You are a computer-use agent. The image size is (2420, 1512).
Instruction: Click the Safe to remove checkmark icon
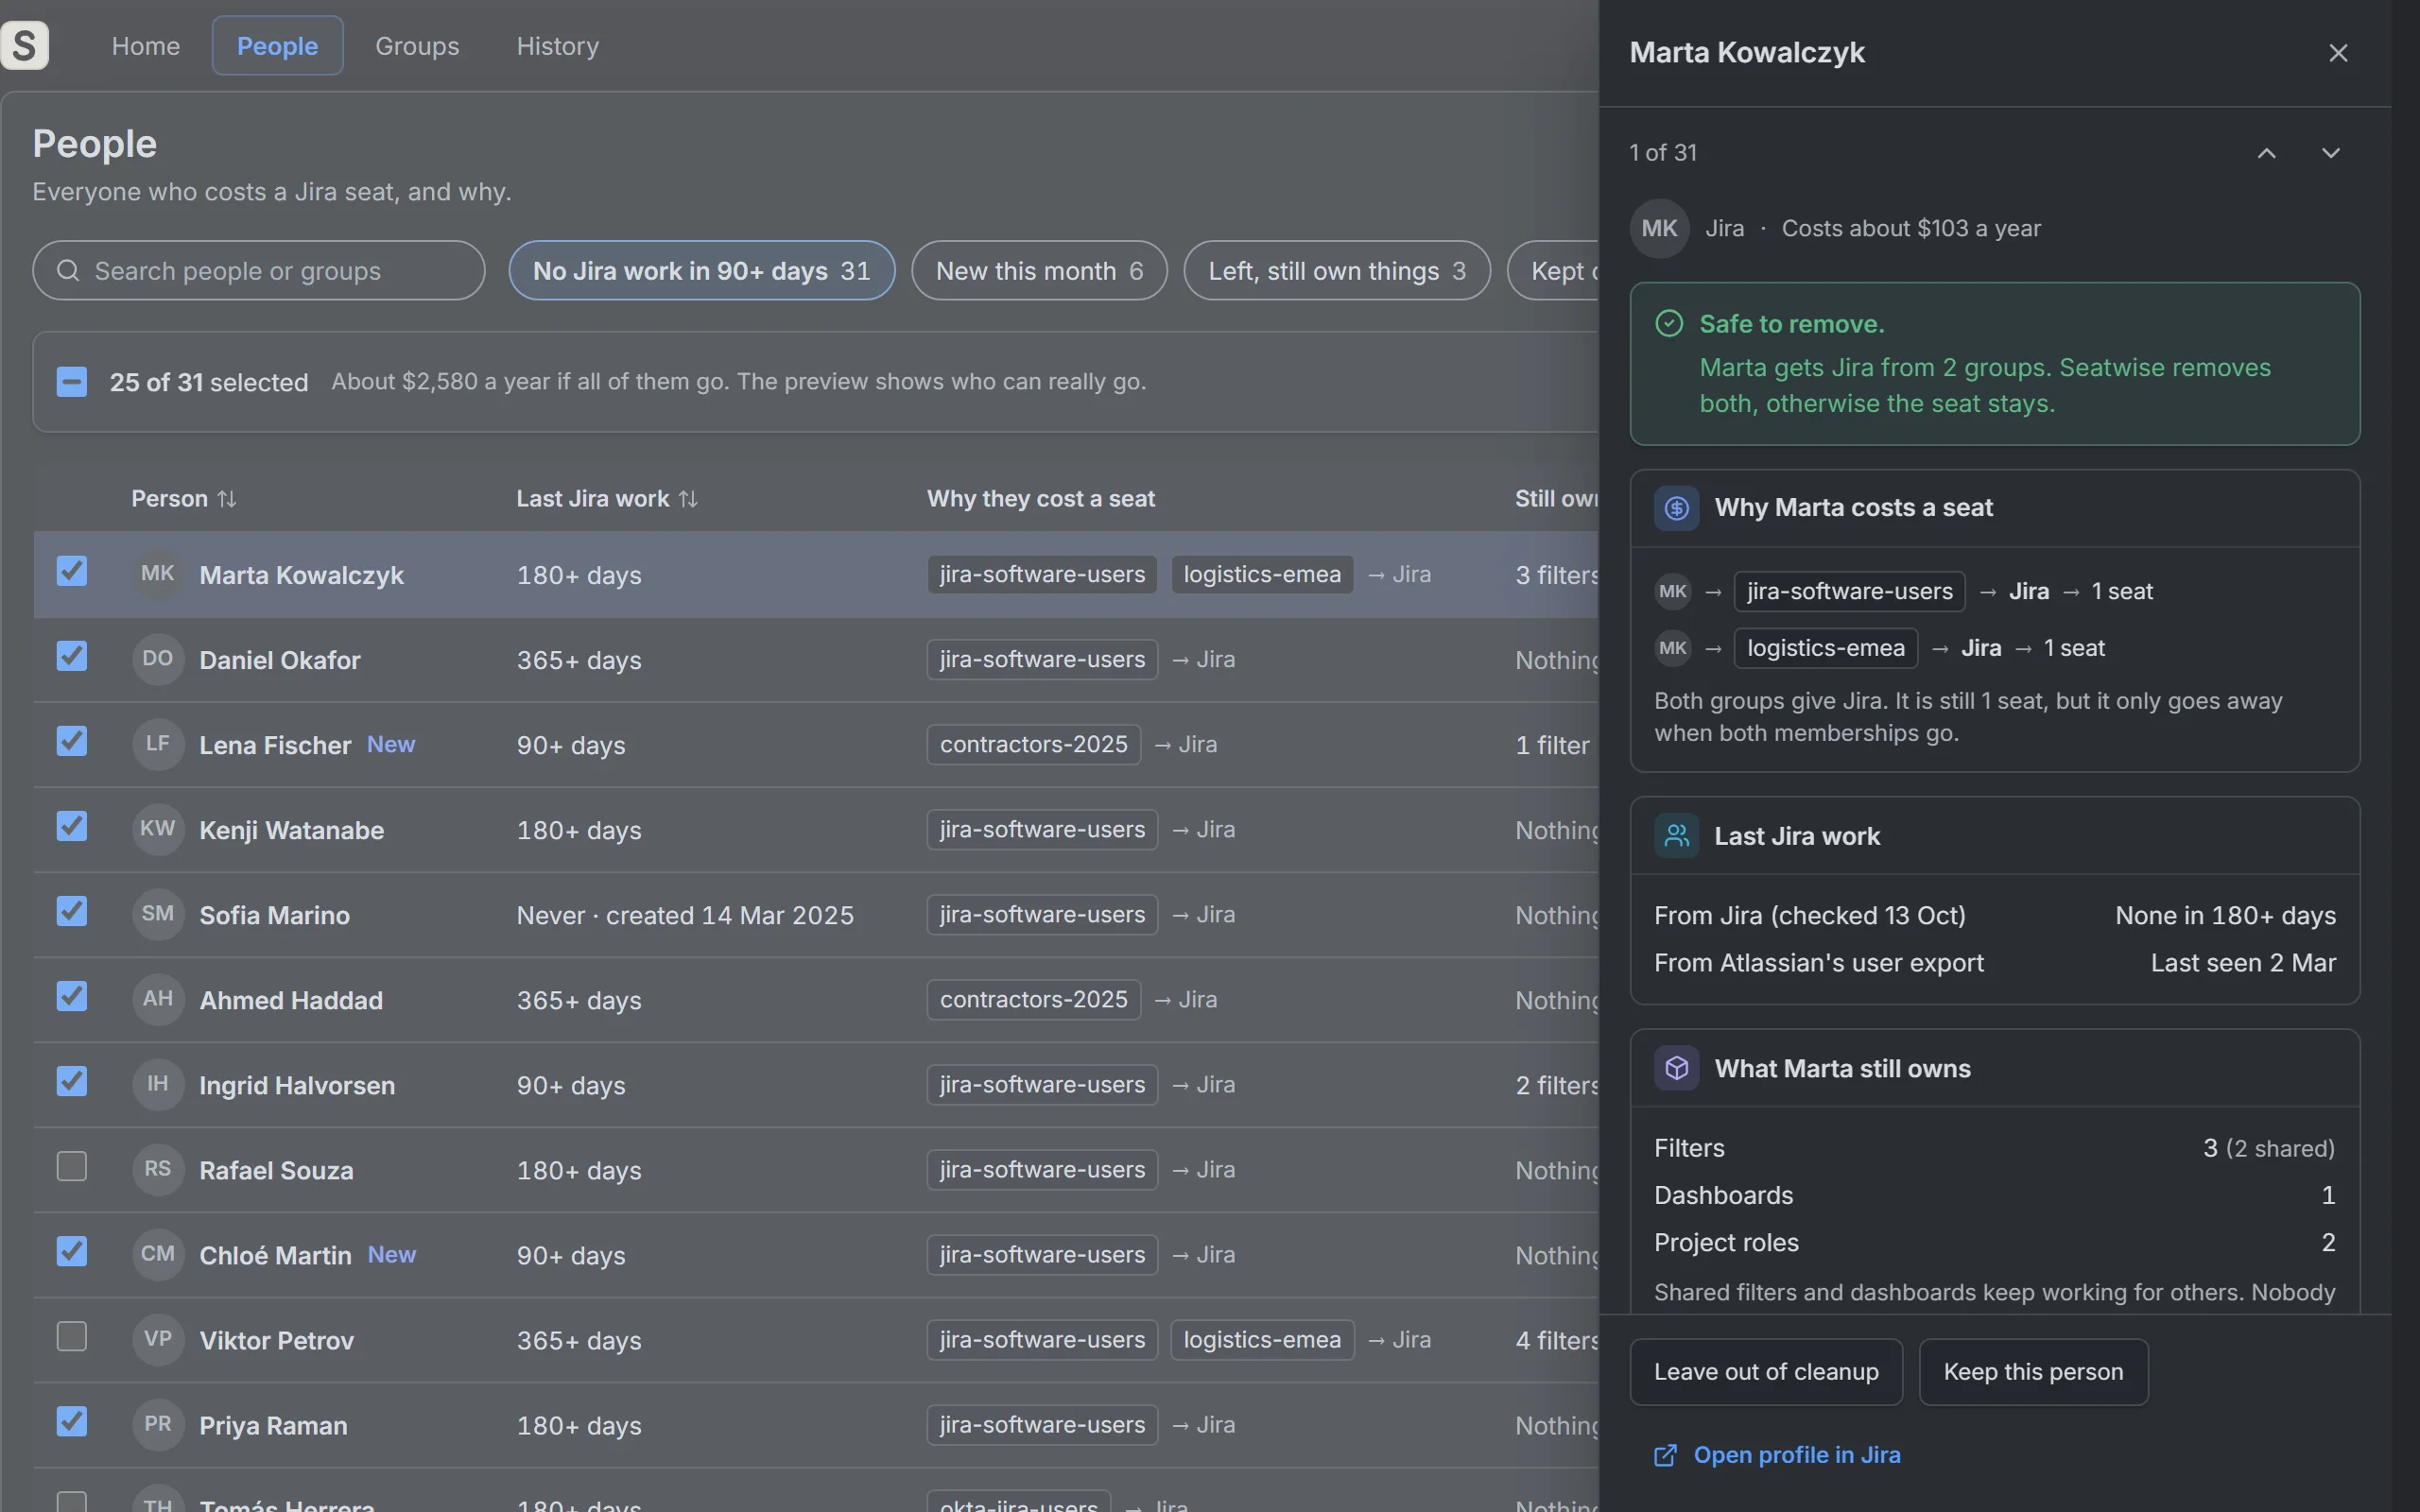click(x=1669, y=323)
